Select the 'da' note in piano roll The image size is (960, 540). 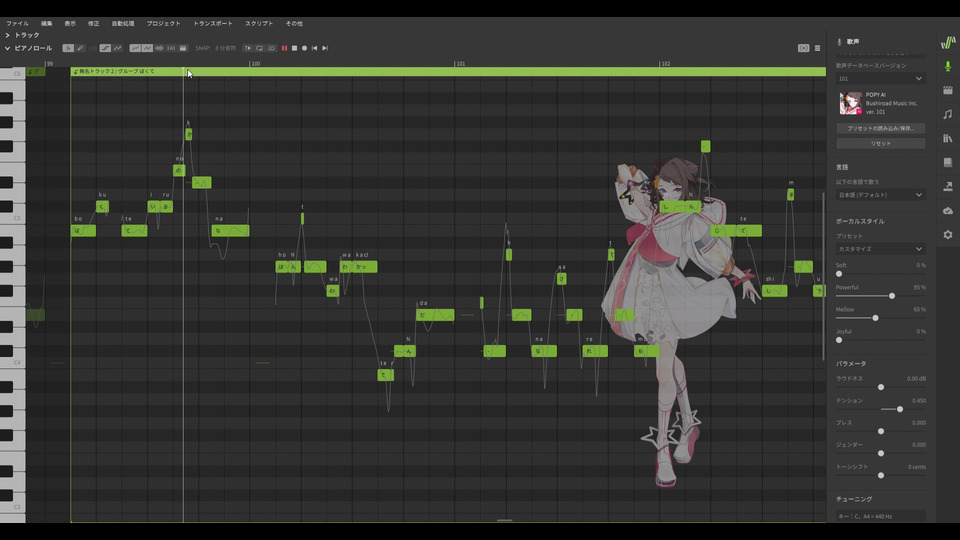[435, 315]
